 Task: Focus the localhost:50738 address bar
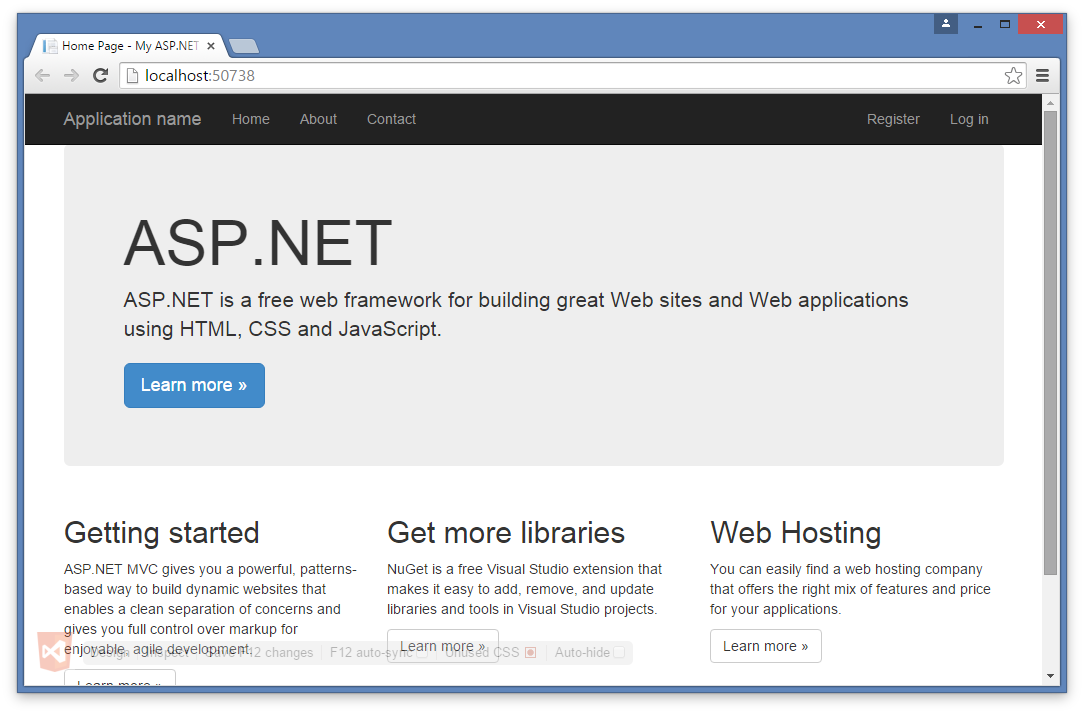pos(574,75)
